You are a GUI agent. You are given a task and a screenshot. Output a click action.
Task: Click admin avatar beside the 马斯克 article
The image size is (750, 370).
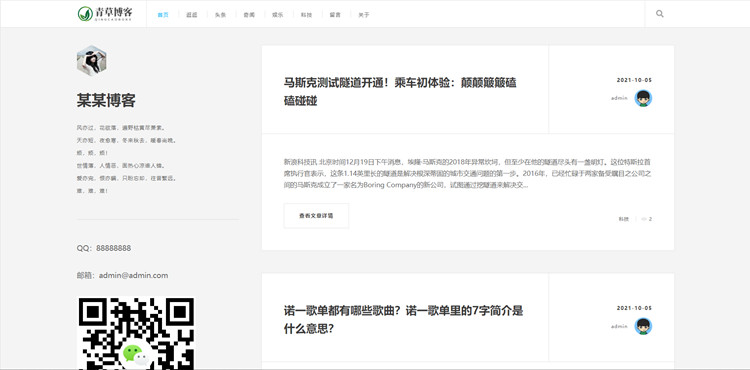tap(643, 98)
